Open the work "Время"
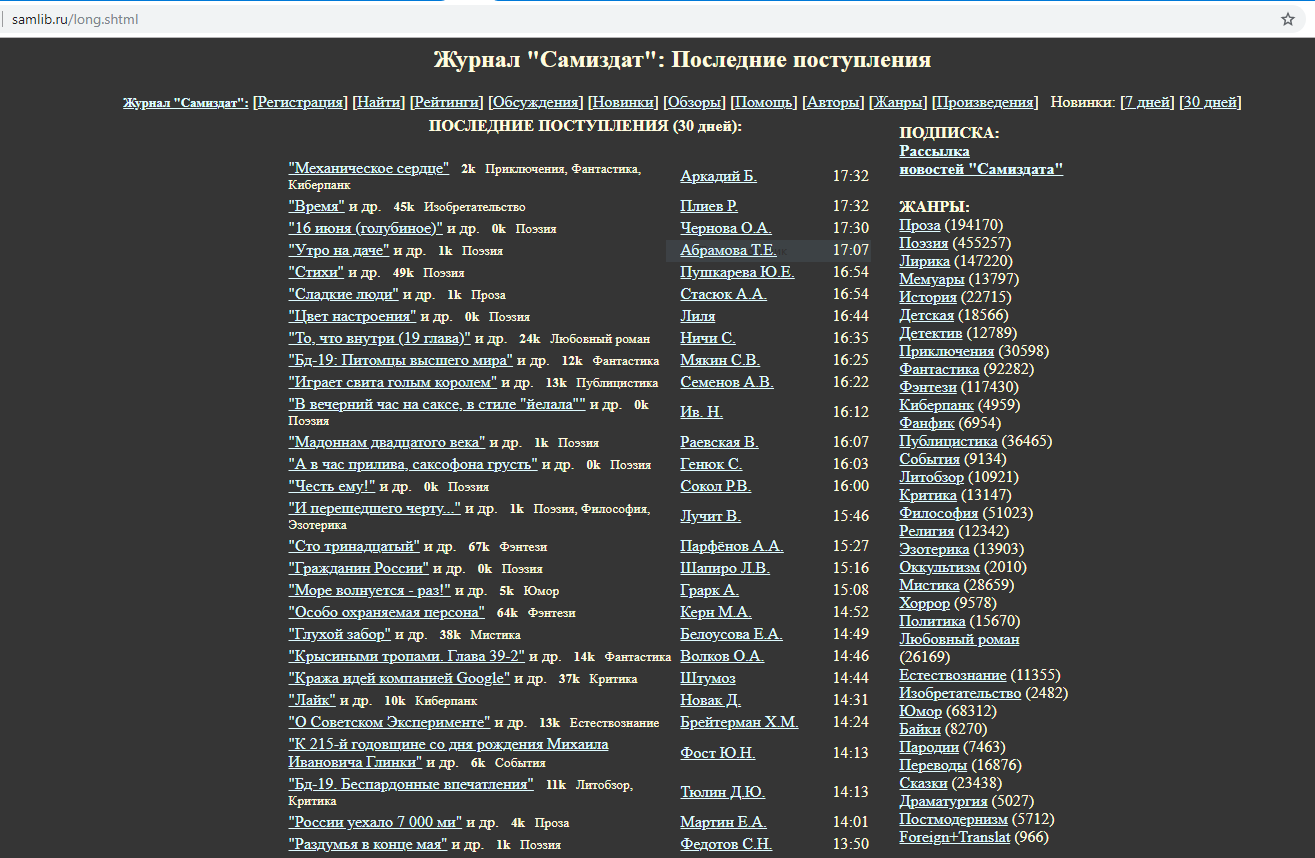The width and height of the screenshot is (1315, 858). point(316,205)
